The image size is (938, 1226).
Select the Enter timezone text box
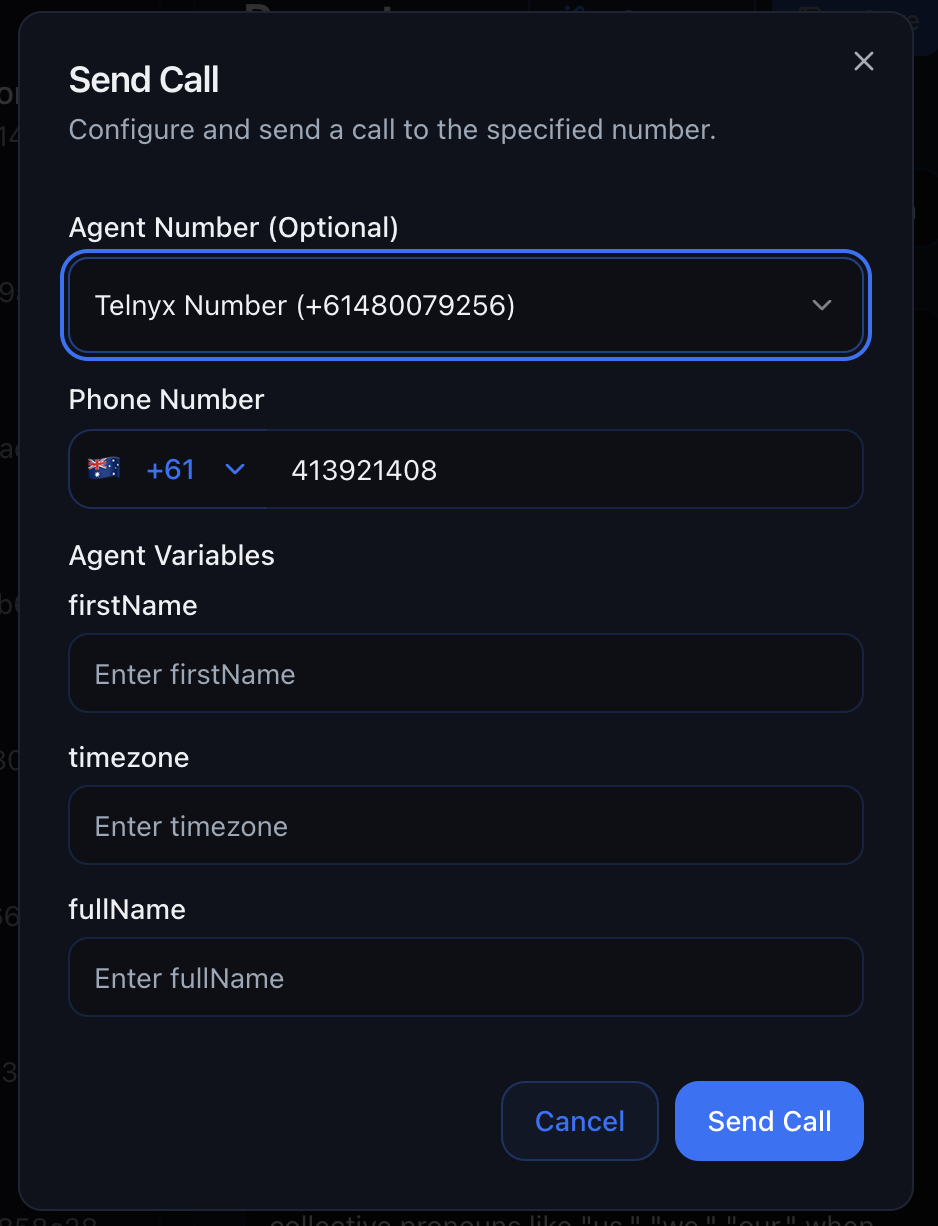tap(465, 825)
